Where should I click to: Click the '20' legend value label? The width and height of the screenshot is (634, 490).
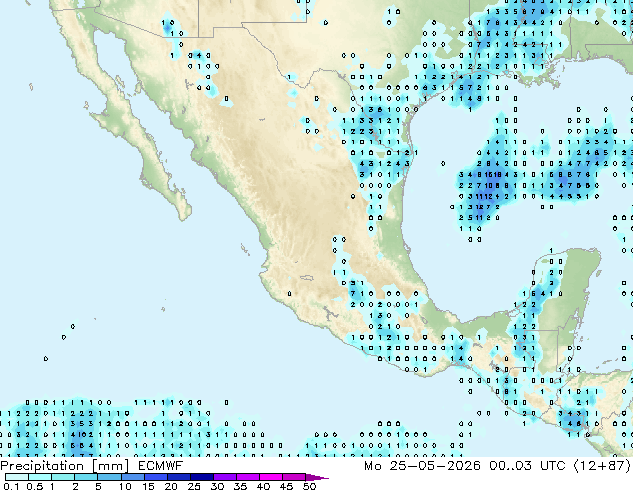pyautogui.click(x=171, y=486)
